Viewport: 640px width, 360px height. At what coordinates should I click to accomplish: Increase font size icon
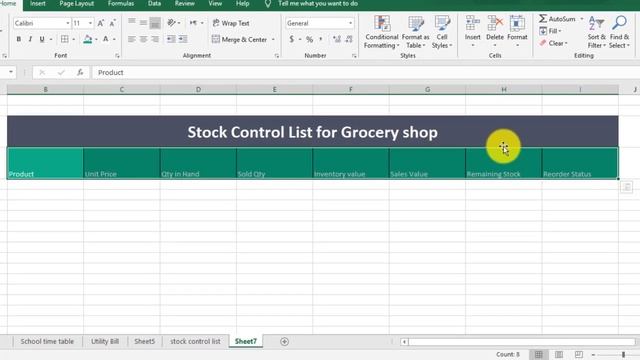tap(100, 23)
